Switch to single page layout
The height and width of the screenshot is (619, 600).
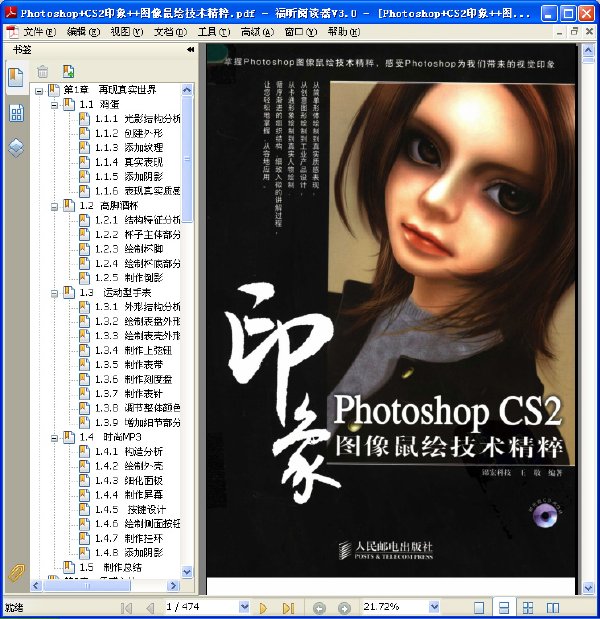pyautogui.click(x=479, y=608)
